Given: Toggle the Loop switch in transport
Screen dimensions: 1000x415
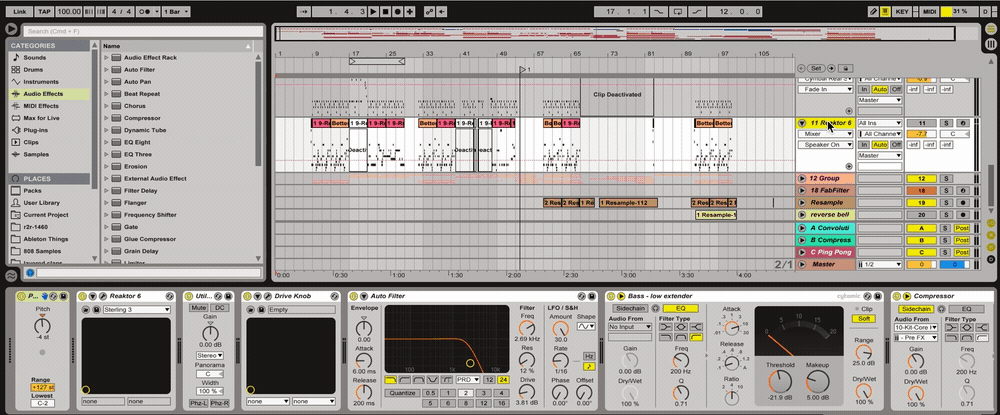Looking at the screenshot, I should (678, 11).
